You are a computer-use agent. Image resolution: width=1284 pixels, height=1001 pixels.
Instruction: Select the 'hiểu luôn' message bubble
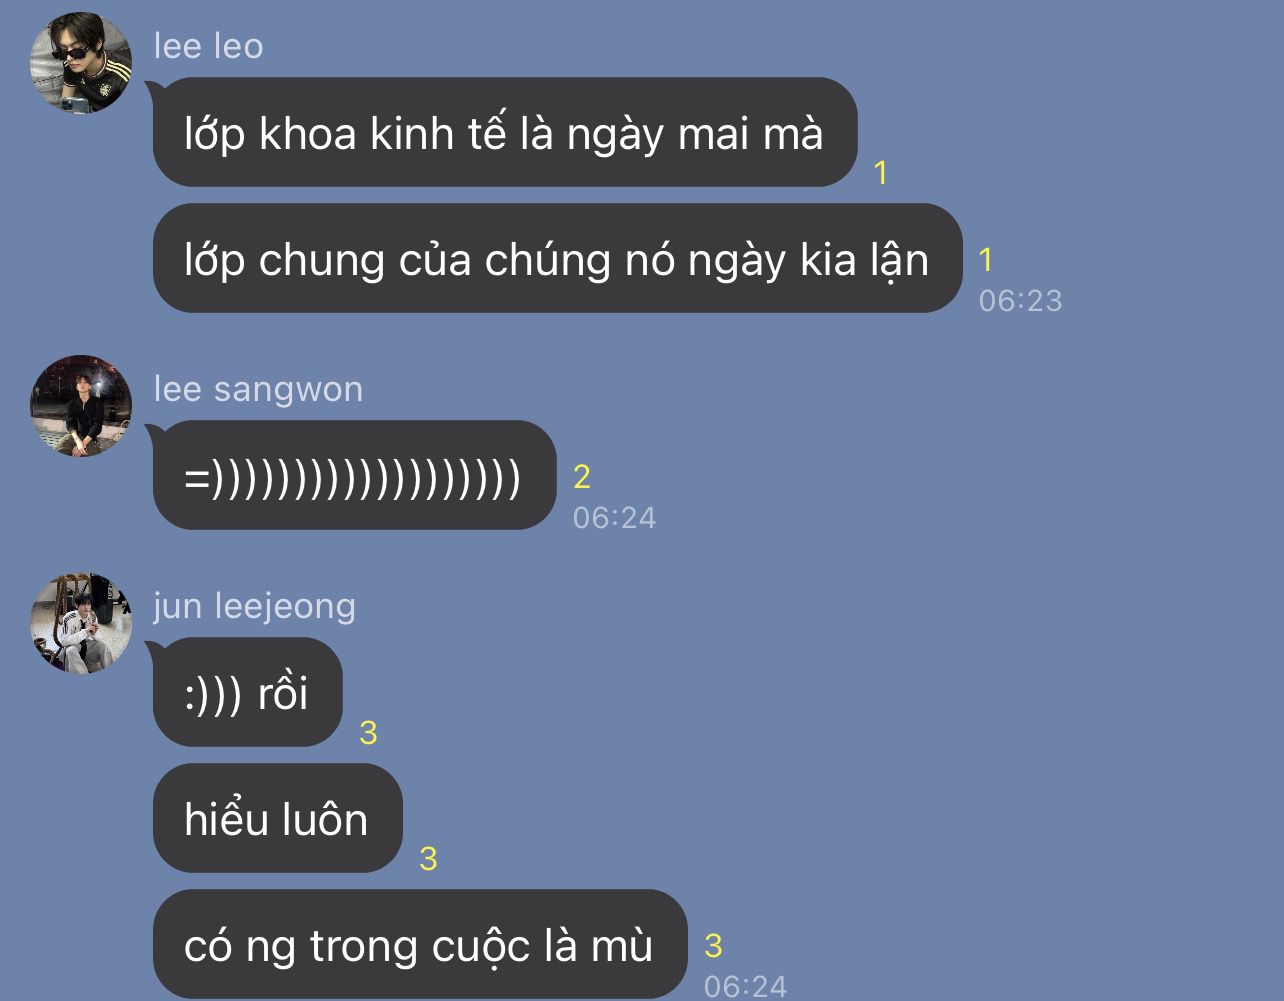277,818
